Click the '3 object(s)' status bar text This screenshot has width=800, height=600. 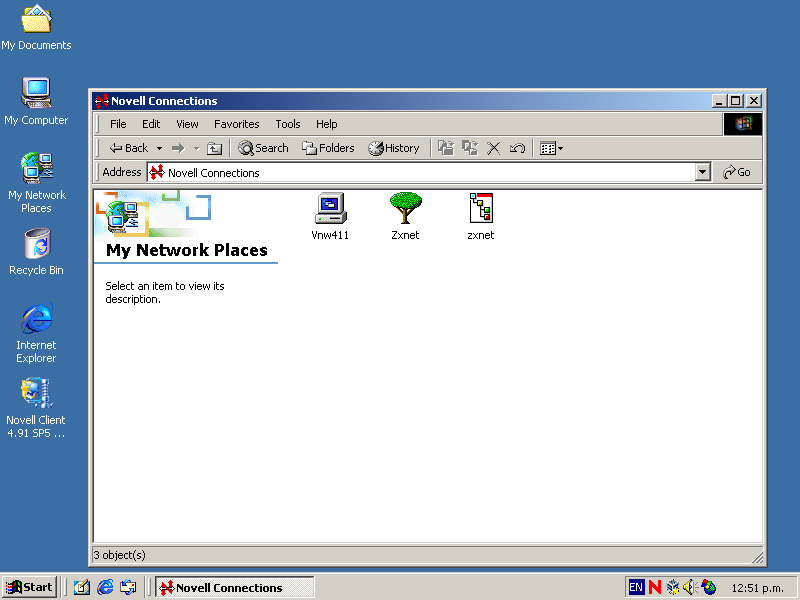click(x=119, y=555)
